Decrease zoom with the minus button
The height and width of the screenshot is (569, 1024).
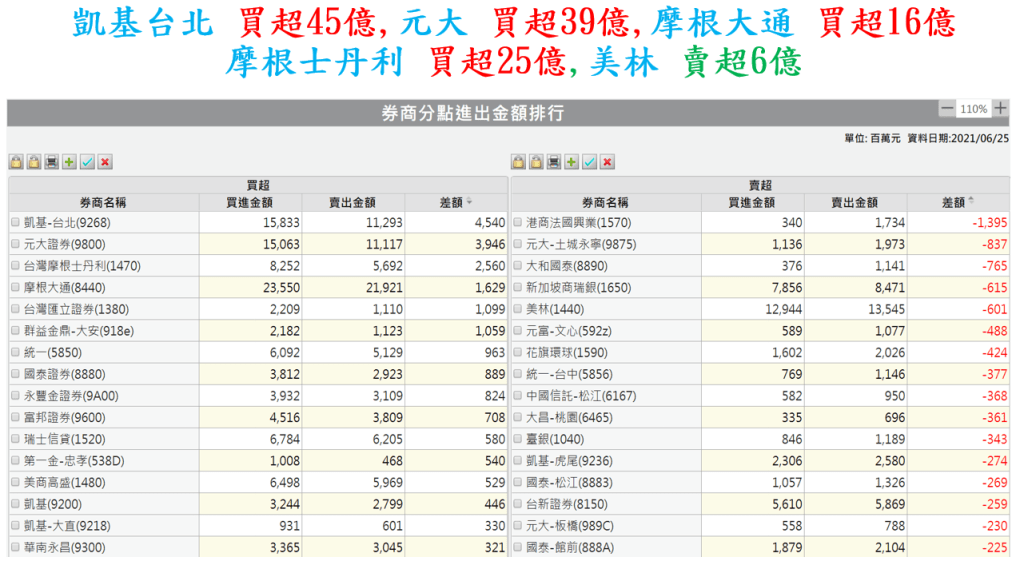[946, 108]
